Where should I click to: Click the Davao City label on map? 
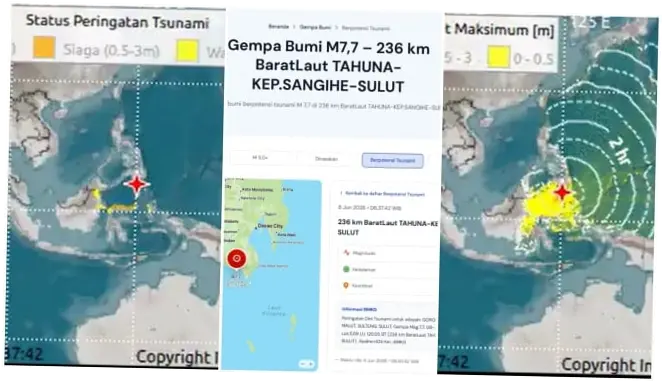coord(270,226)
